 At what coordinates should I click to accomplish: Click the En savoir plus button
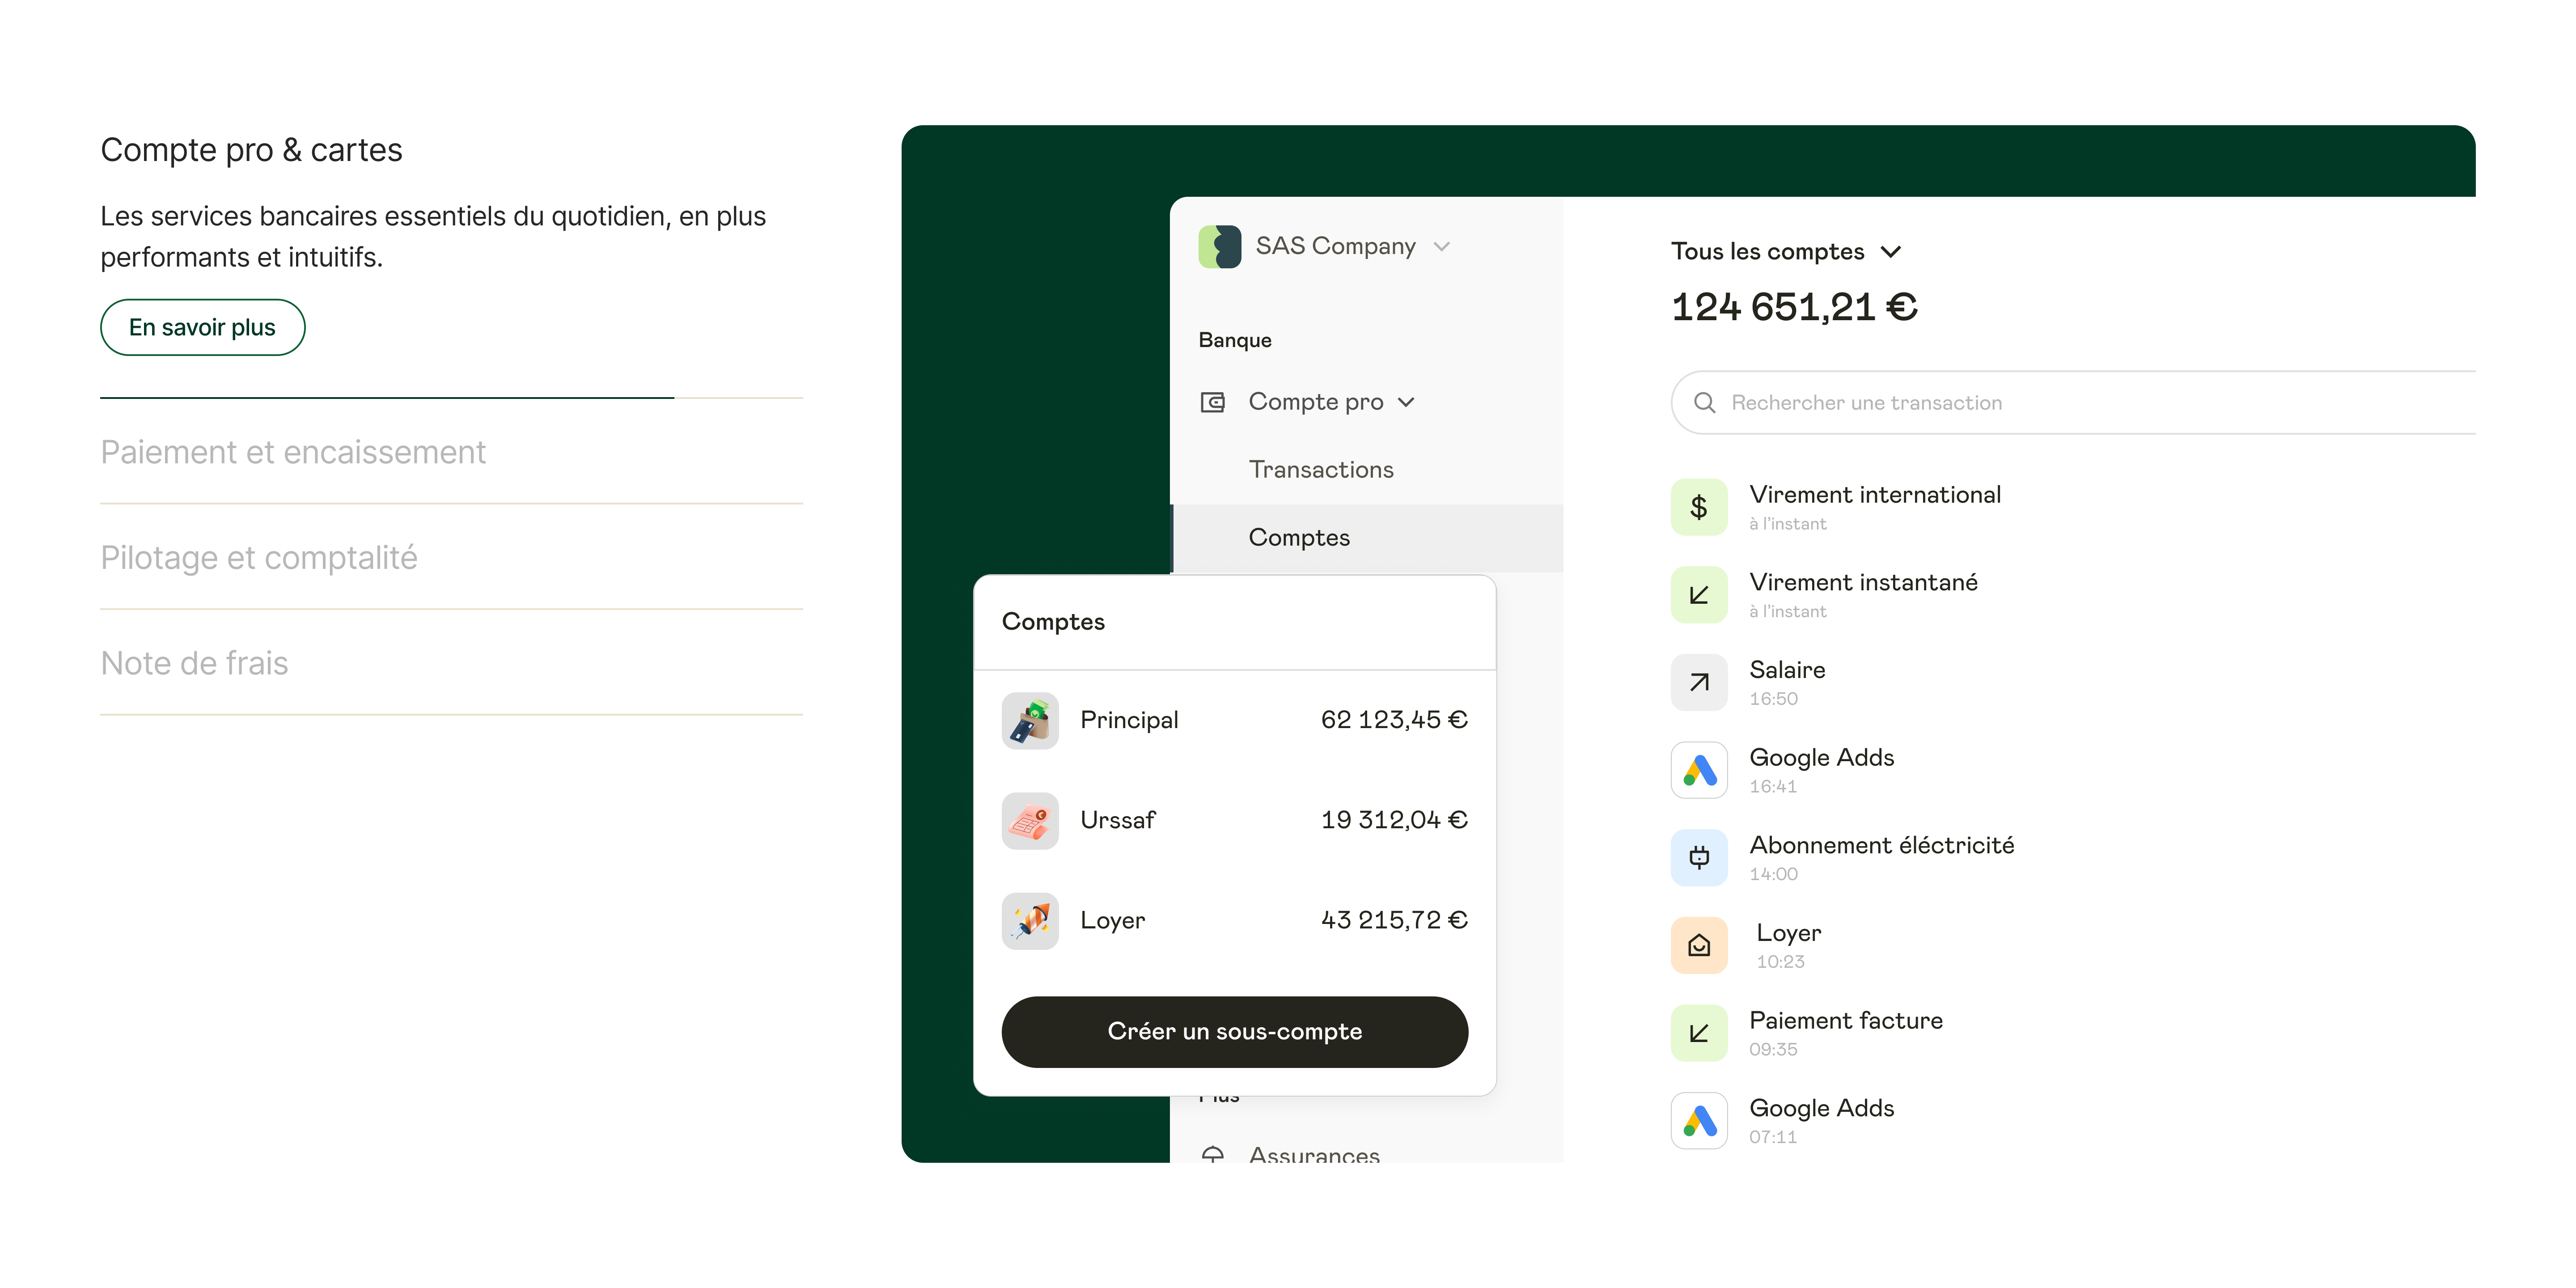pyautogui.click(x=202, y=327)
